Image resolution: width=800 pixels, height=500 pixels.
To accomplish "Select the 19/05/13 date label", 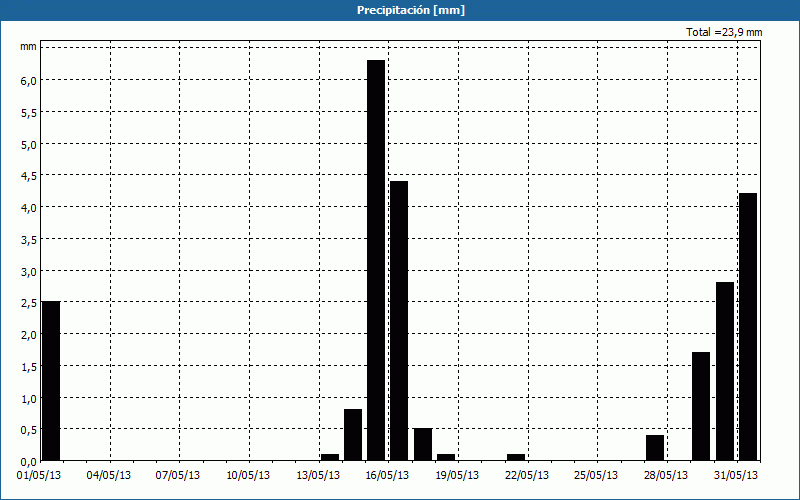I will point(457,476).
